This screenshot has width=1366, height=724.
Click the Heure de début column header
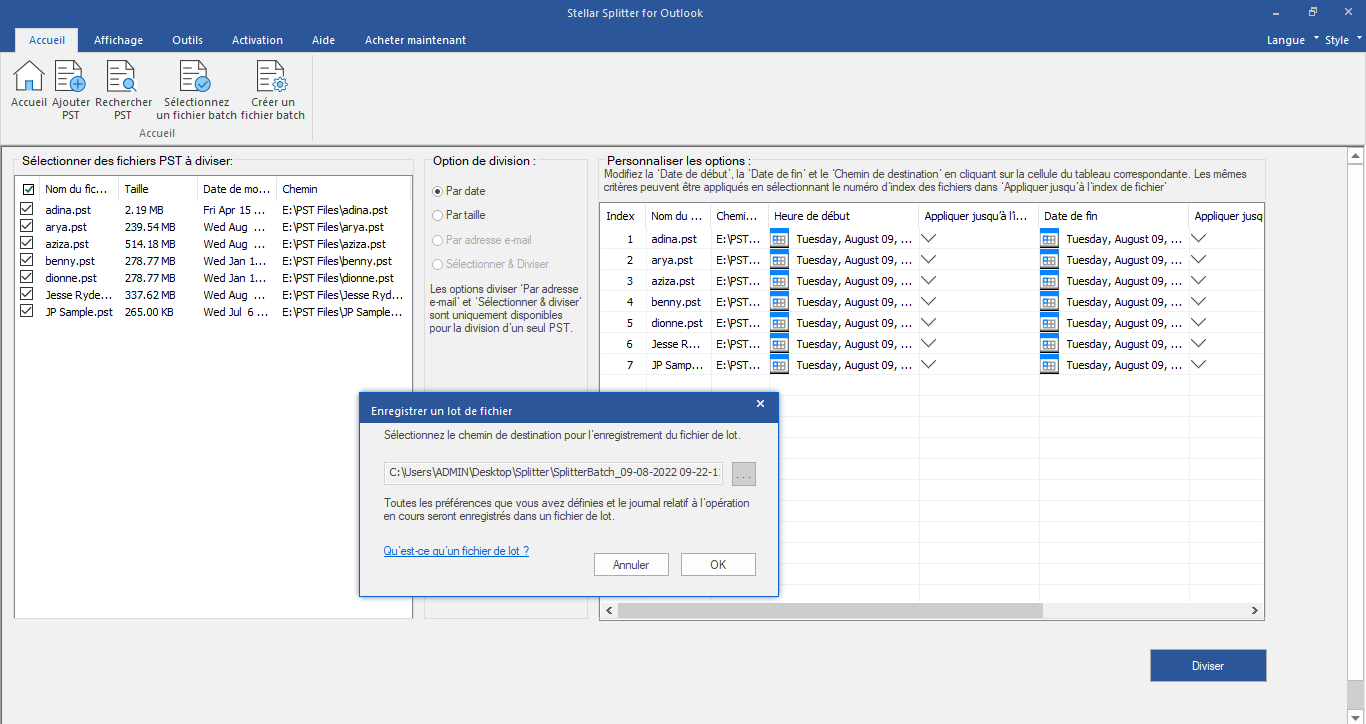click(844, 216)
